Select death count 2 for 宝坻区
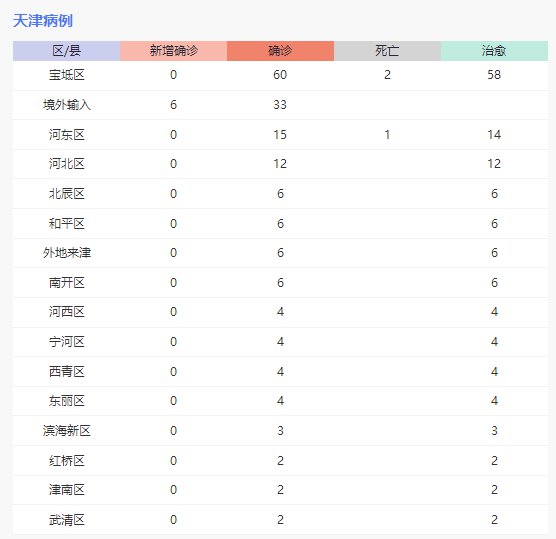Screen dimensions: 556x539 [x=387, y=75]
